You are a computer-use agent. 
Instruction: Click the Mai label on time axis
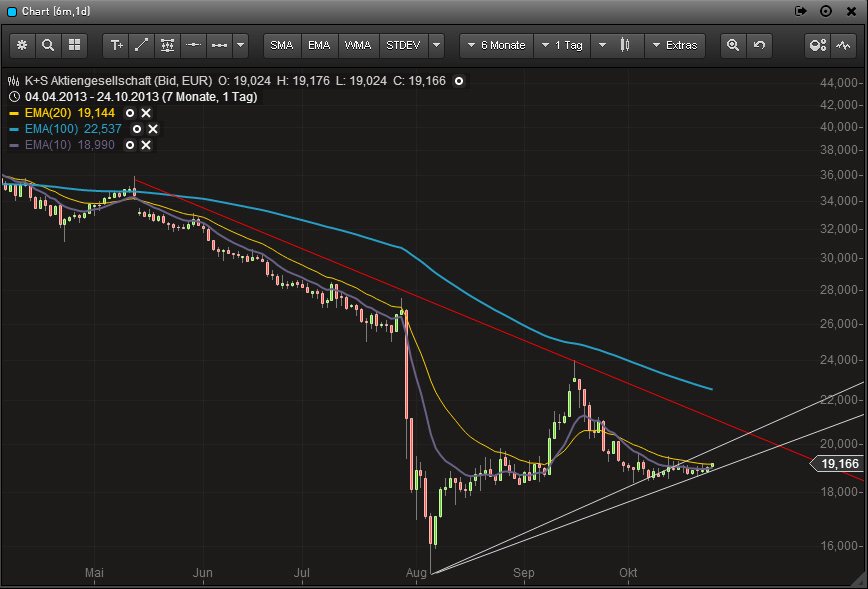[94, 573]
